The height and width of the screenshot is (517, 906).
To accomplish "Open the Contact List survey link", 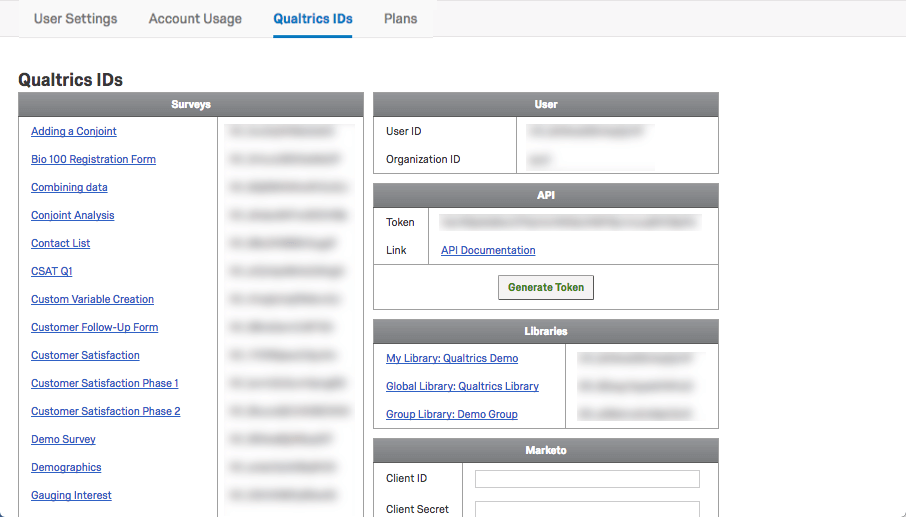I will 60,243.
